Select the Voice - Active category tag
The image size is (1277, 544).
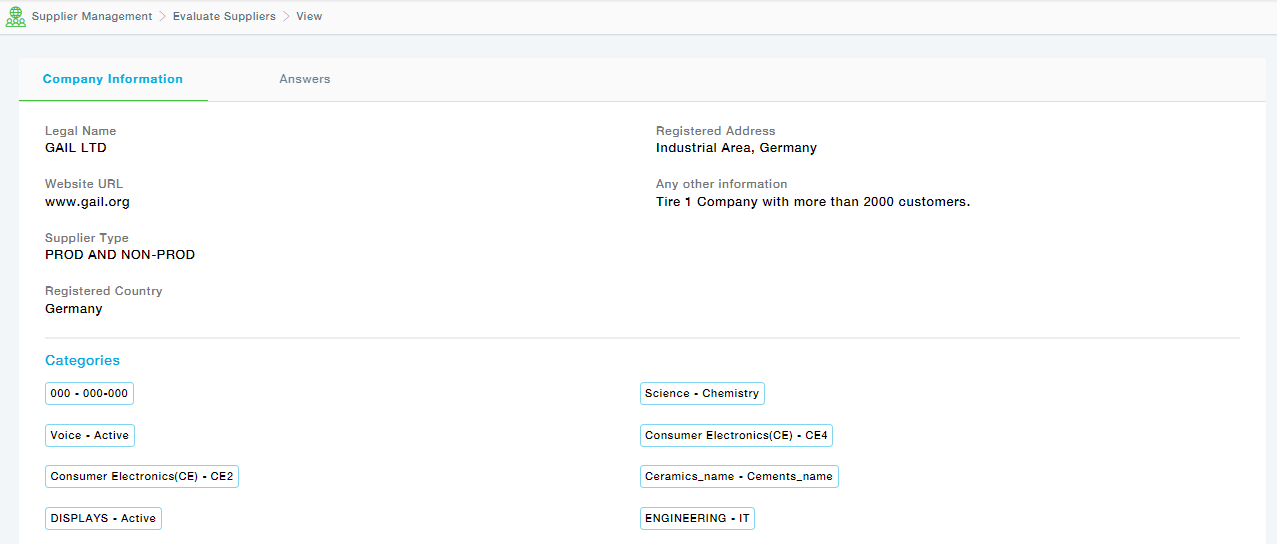click(x=89, y=436)
